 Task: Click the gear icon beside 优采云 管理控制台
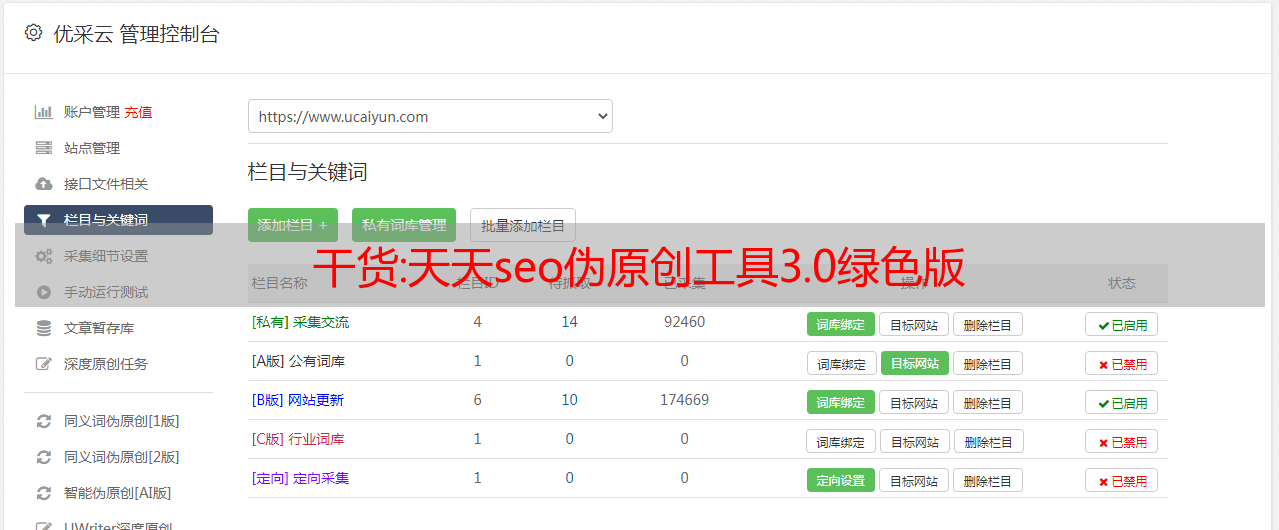click(34, 33)
